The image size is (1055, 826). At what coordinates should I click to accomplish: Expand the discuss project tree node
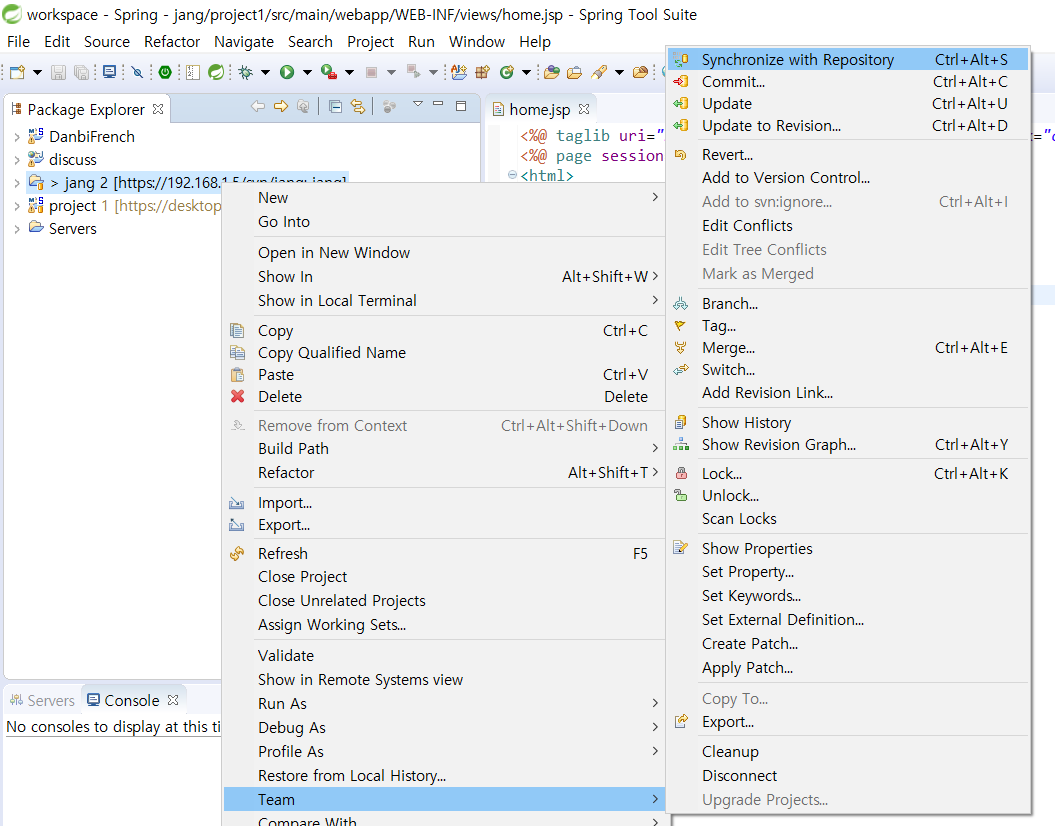coord(17,160)
